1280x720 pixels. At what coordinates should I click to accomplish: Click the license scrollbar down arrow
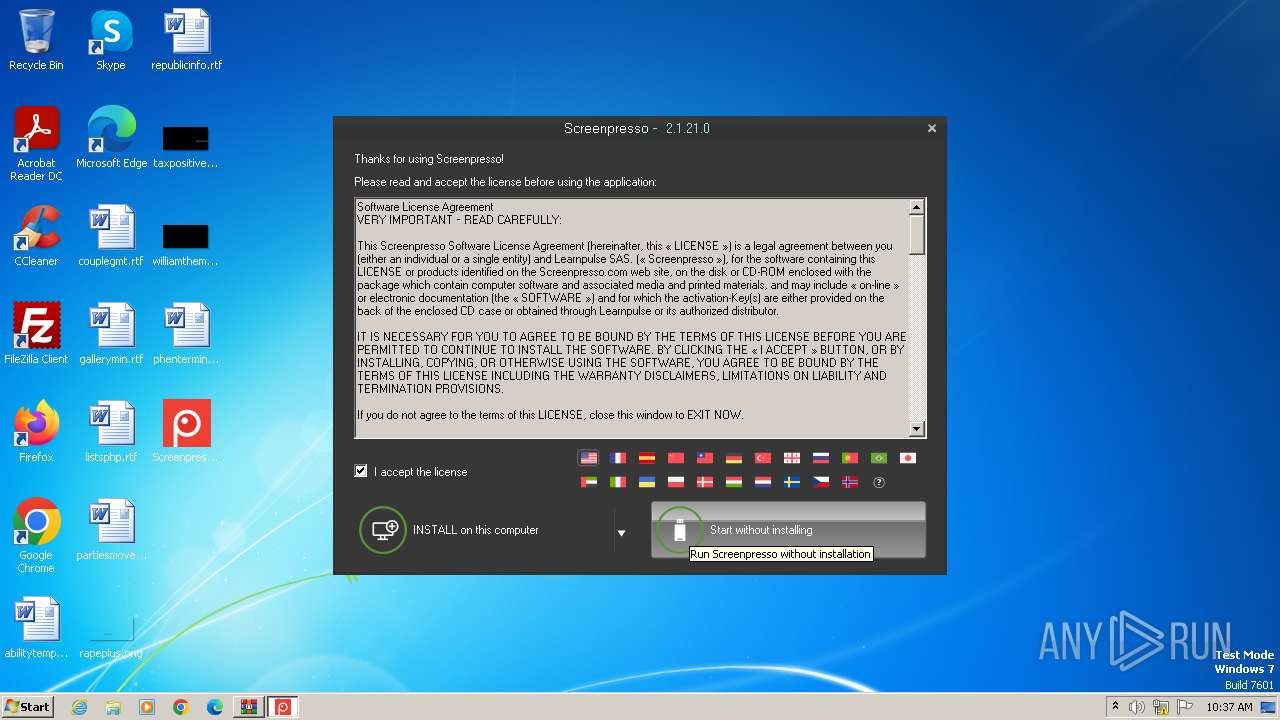[916, 429]
